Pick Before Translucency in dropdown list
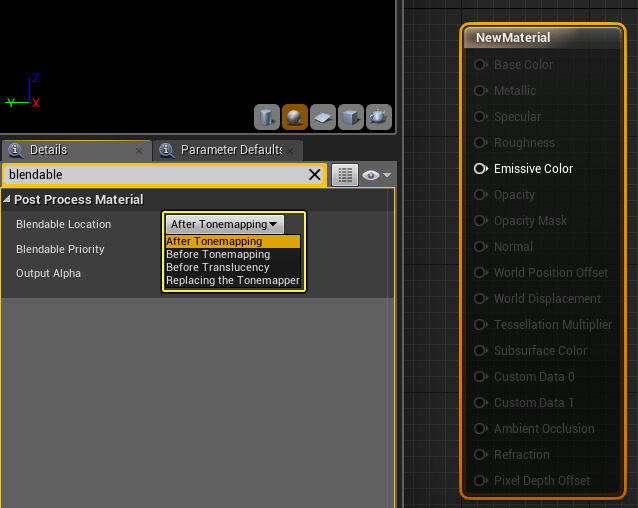The image size is (638, 508). point(218,267)
